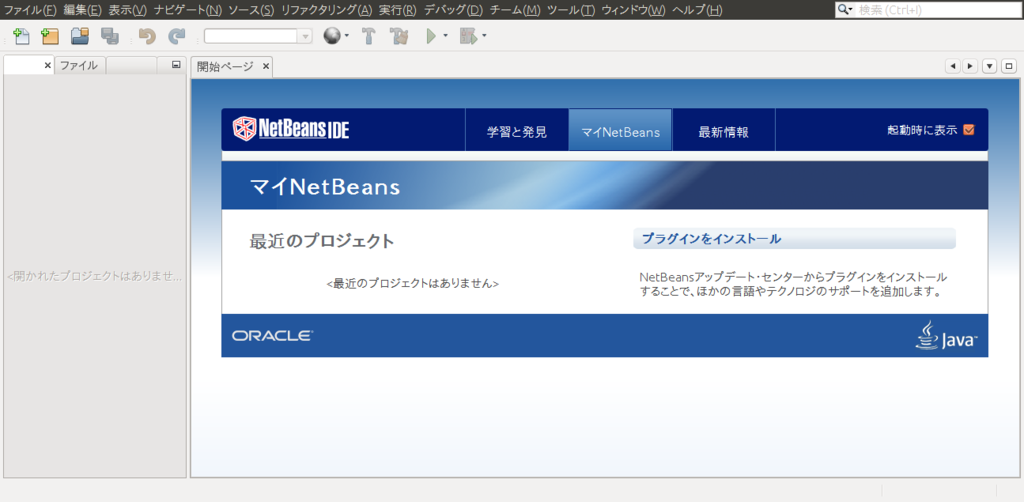Click the <開かれたプロジェクトはありませ... text
The image size is (1024, 502).
point(95,276)
